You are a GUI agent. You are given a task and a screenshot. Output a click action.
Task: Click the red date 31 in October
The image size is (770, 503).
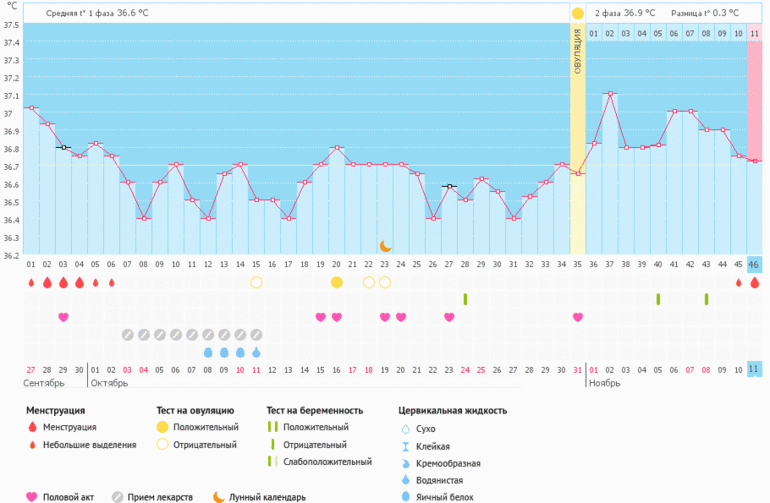578,370
